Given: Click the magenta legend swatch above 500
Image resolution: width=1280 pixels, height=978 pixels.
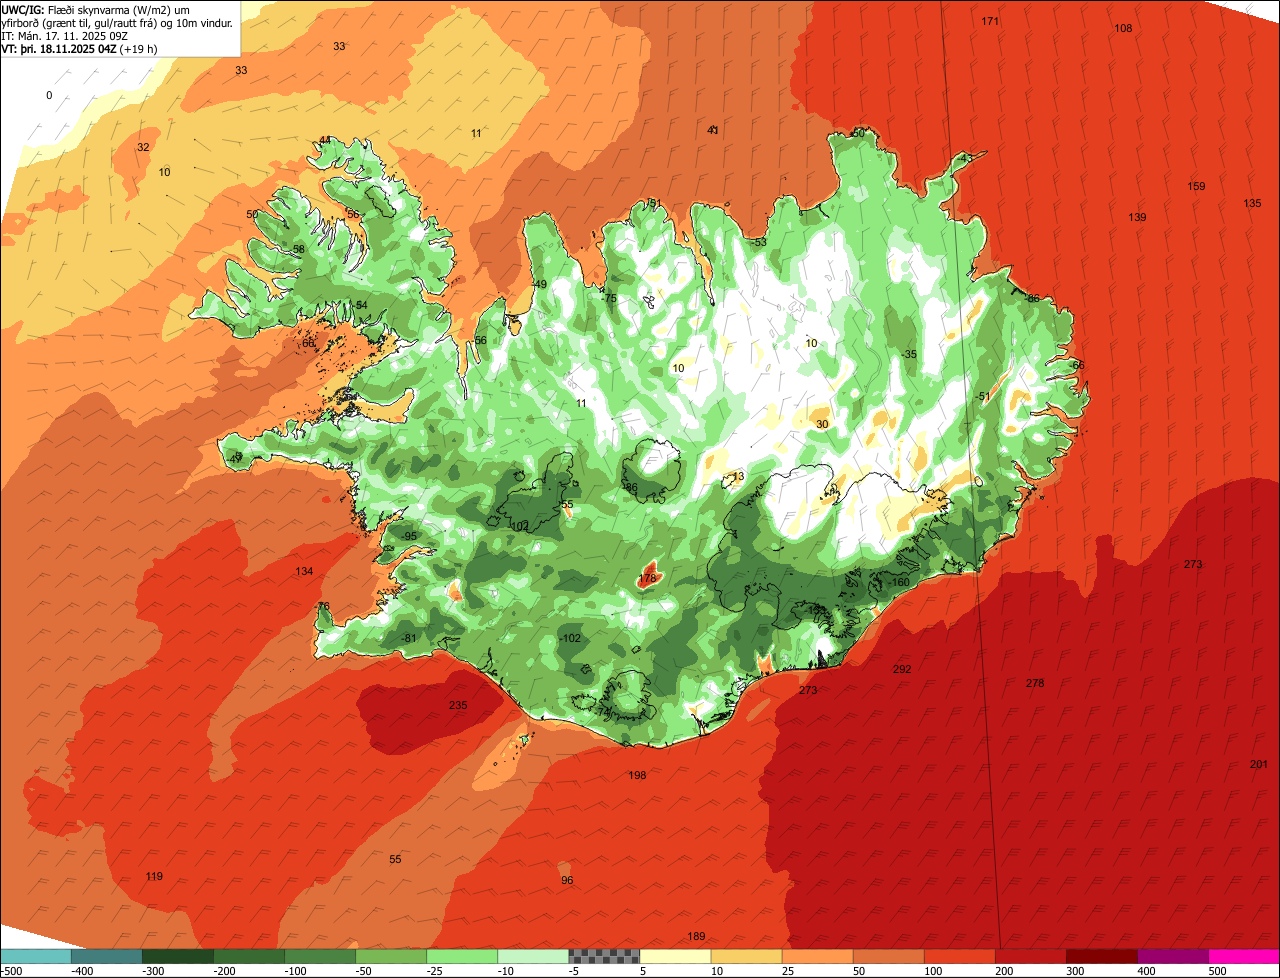Looking at the screenshot, I should (x=1244, y=956).
